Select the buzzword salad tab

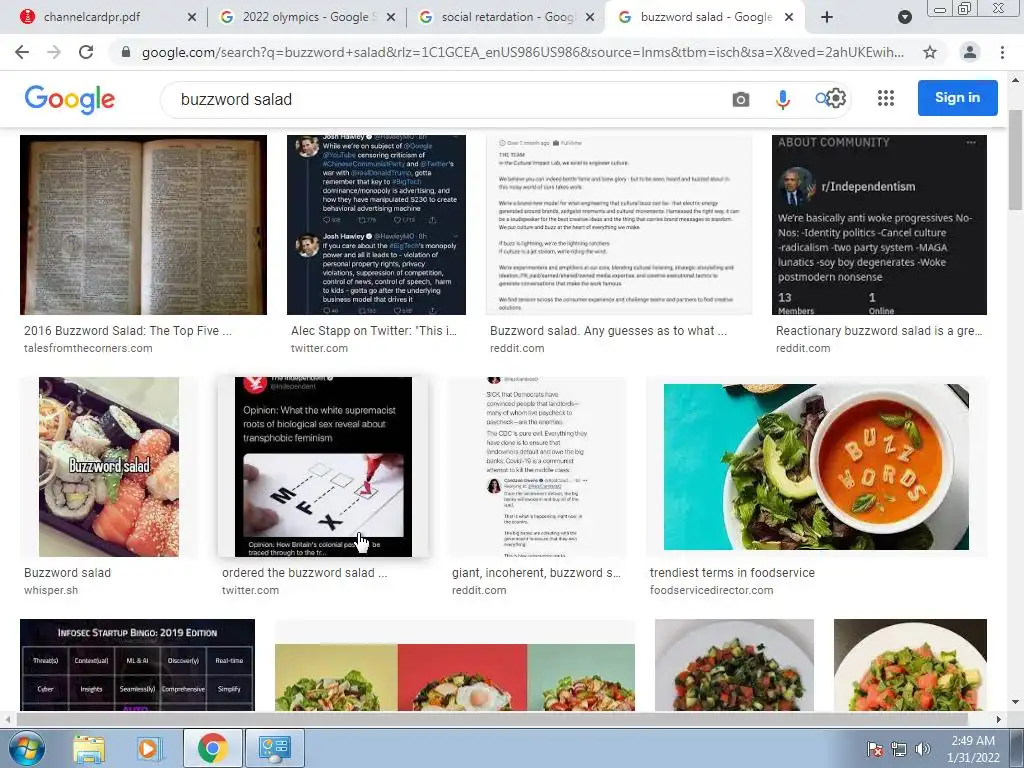tap(705, 17)
